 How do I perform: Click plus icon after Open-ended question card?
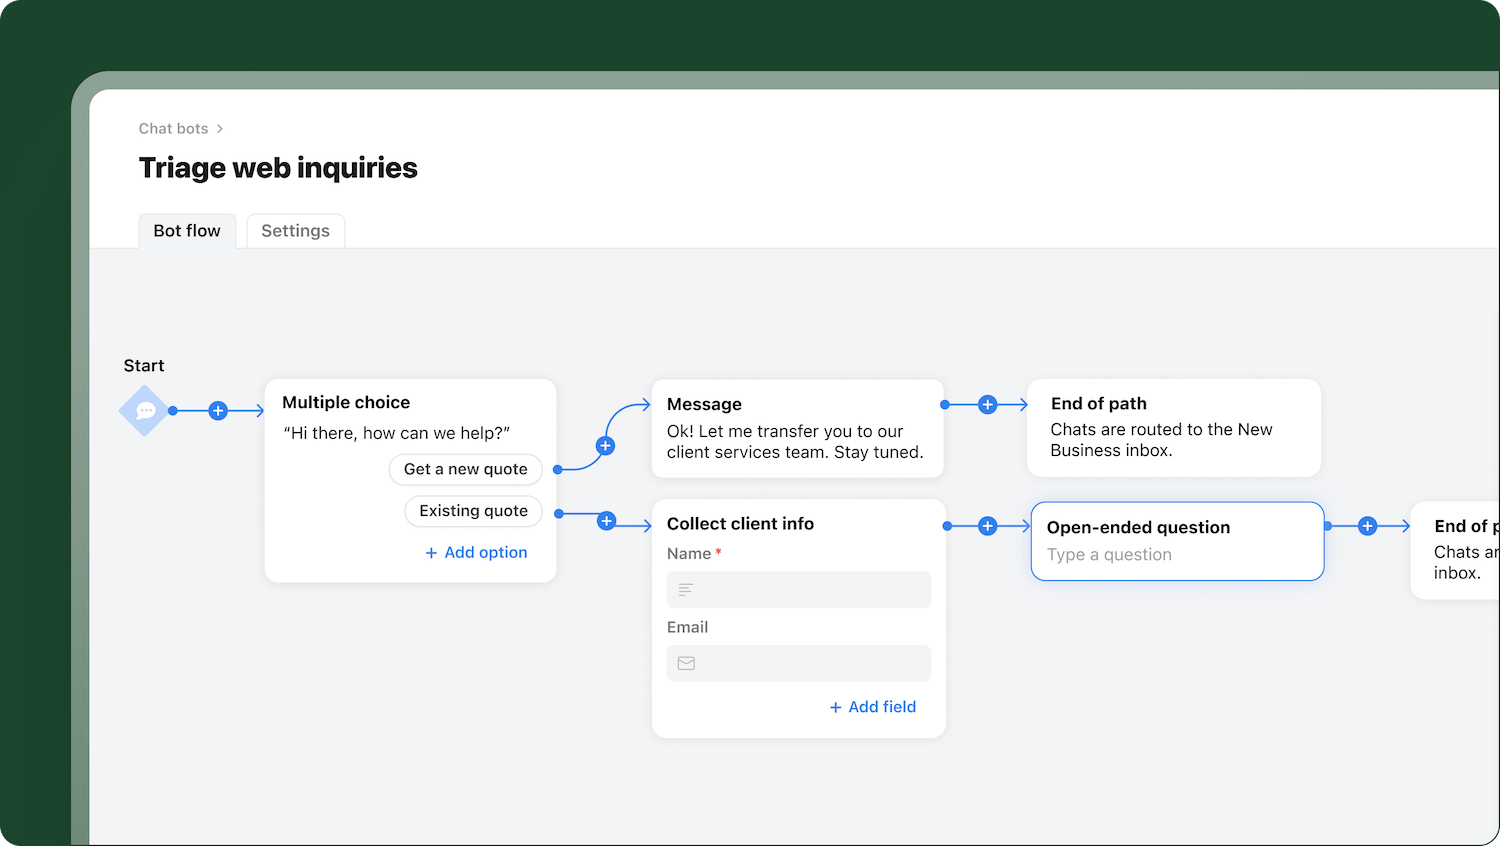pos(1367,526)
